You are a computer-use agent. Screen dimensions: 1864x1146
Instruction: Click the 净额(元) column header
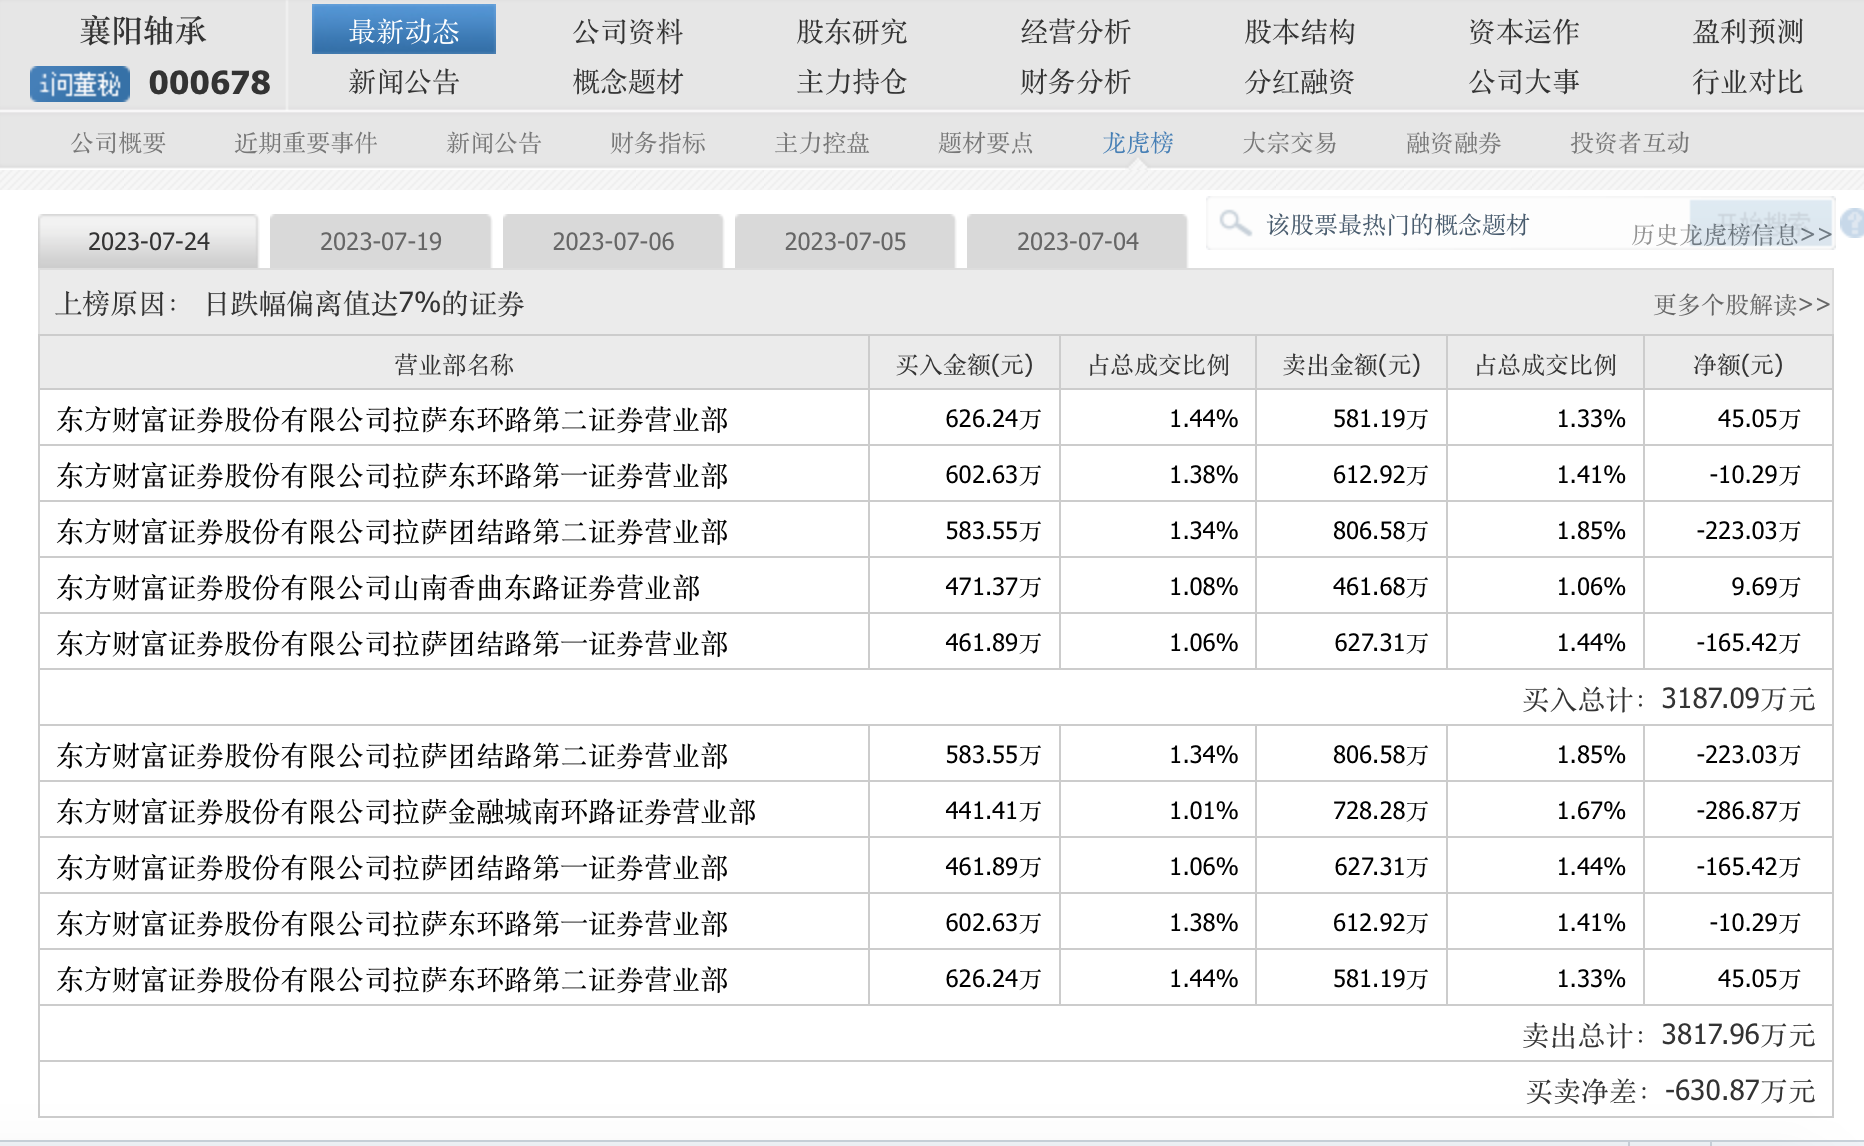click(1738, 364)
